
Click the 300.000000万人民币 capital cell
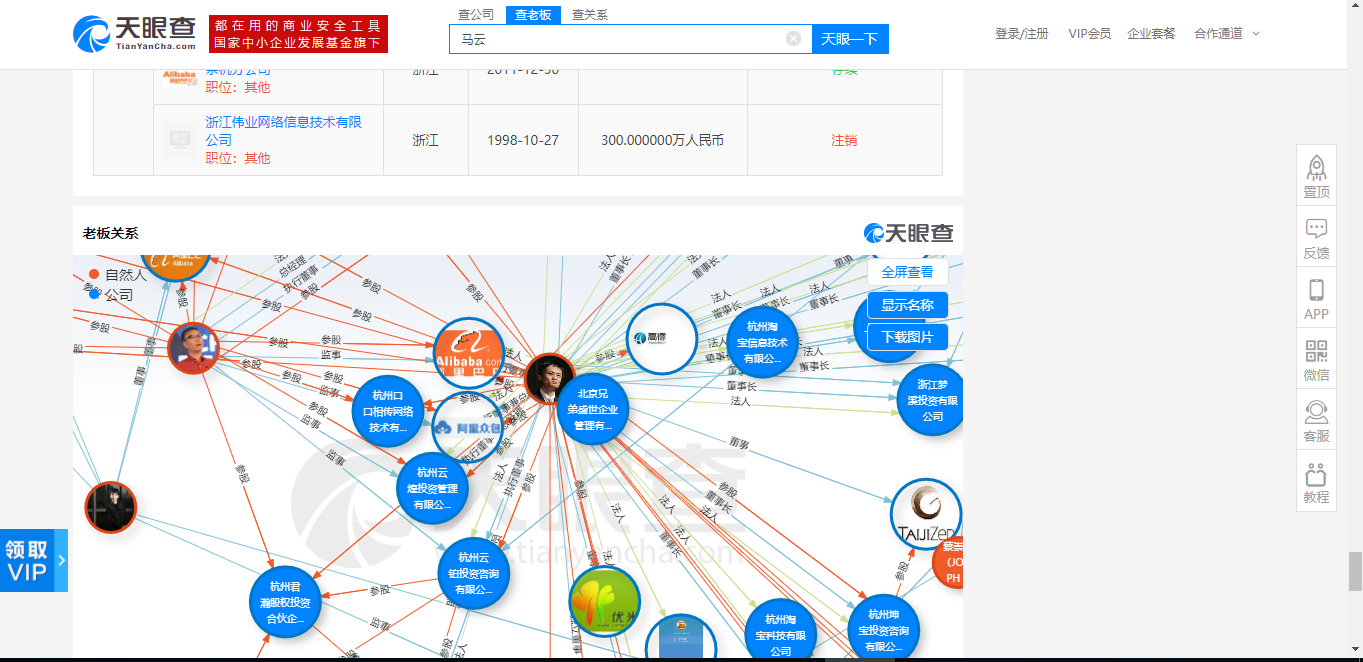662,140
